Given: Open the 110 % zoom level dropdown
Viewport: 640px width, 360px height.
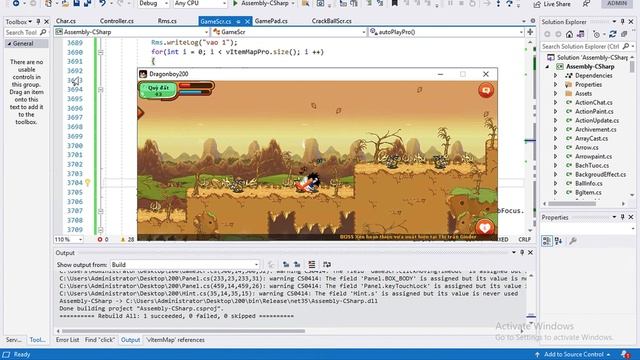Looking at the screenshot, I should (69, 239).
